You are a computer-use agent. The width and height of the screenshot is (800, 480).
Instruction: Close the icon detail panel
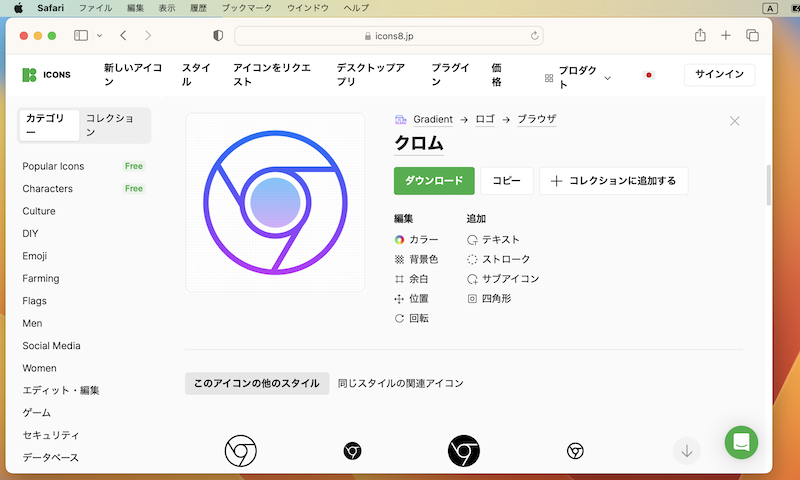pyautogui.click(x=735, y=121)
